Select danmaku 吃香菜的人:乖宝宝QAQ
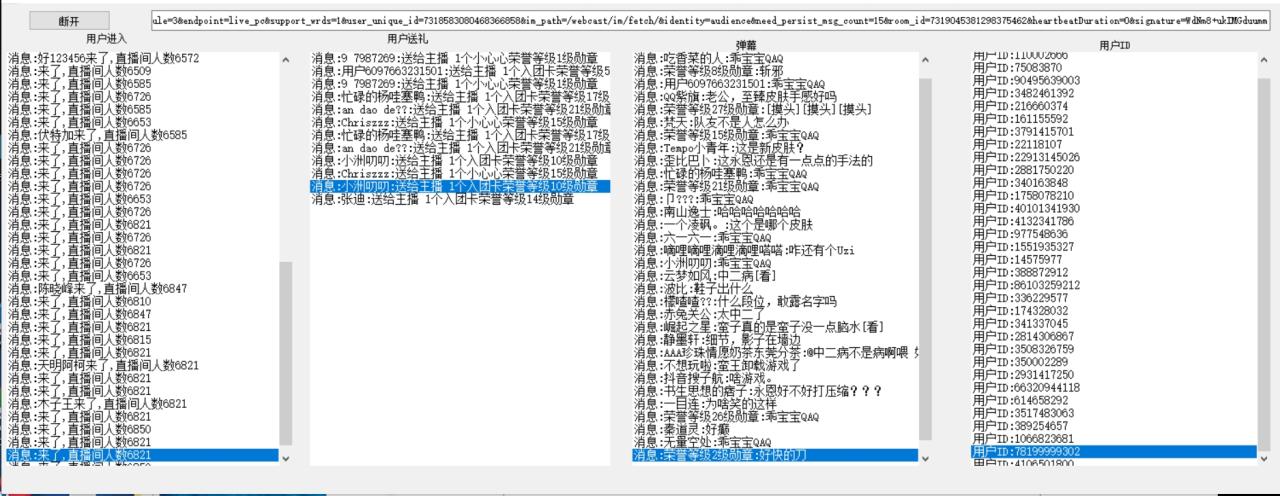This screenshot has height=496, width=1280. pos(775,59)
